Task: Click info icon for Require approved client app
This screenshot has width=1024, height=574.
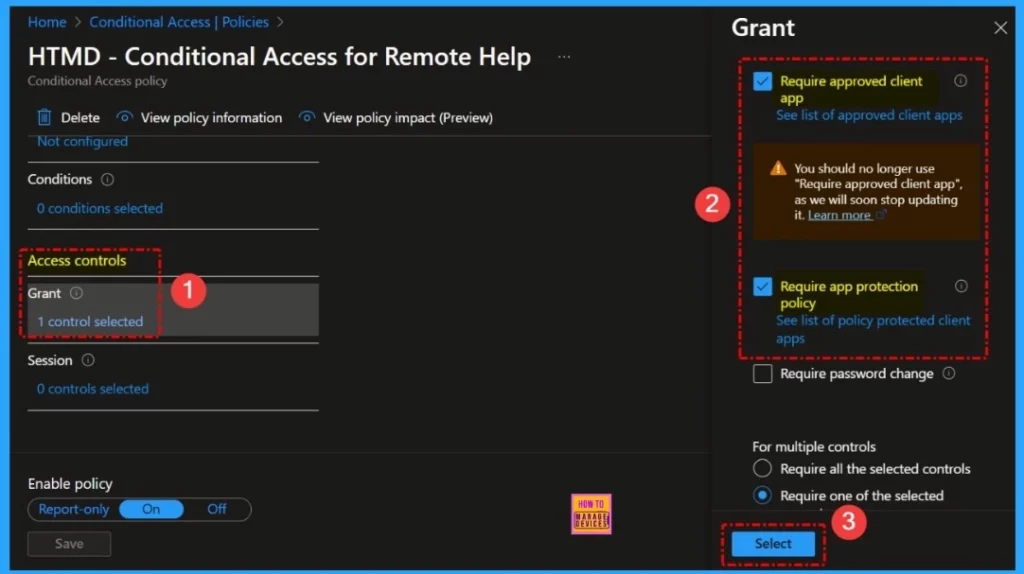Action: pos(960,81)
